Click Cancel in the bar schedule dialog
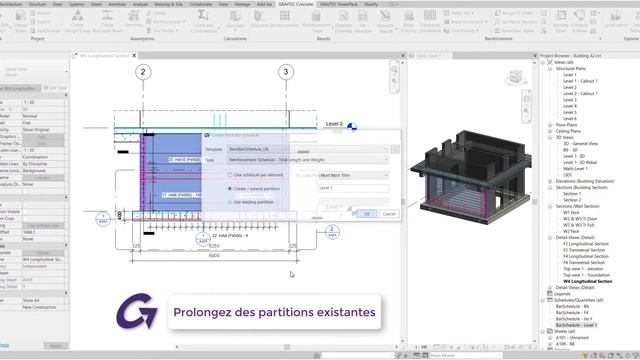This screenshot has width=640, height=360. tap(389, 213)
